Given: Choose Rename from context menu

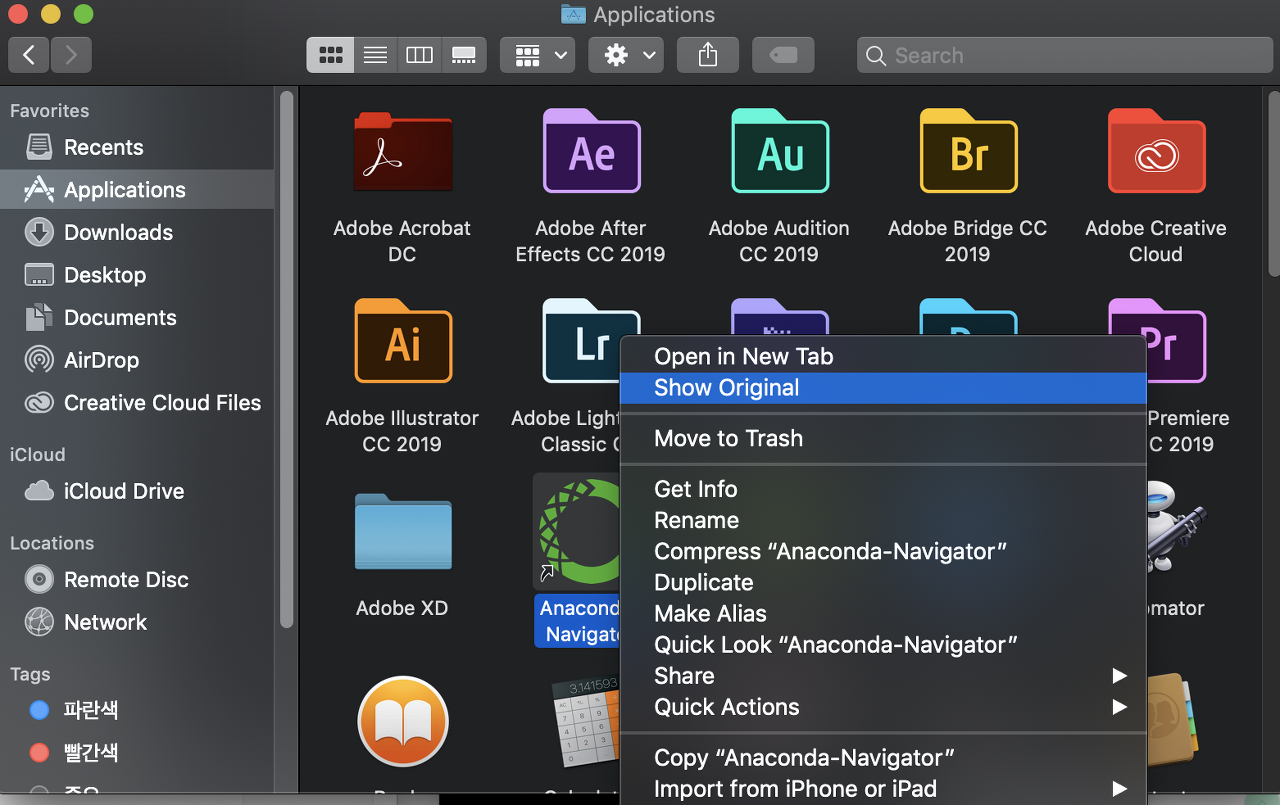Looking at the screenshot, I should coord(883,520).
